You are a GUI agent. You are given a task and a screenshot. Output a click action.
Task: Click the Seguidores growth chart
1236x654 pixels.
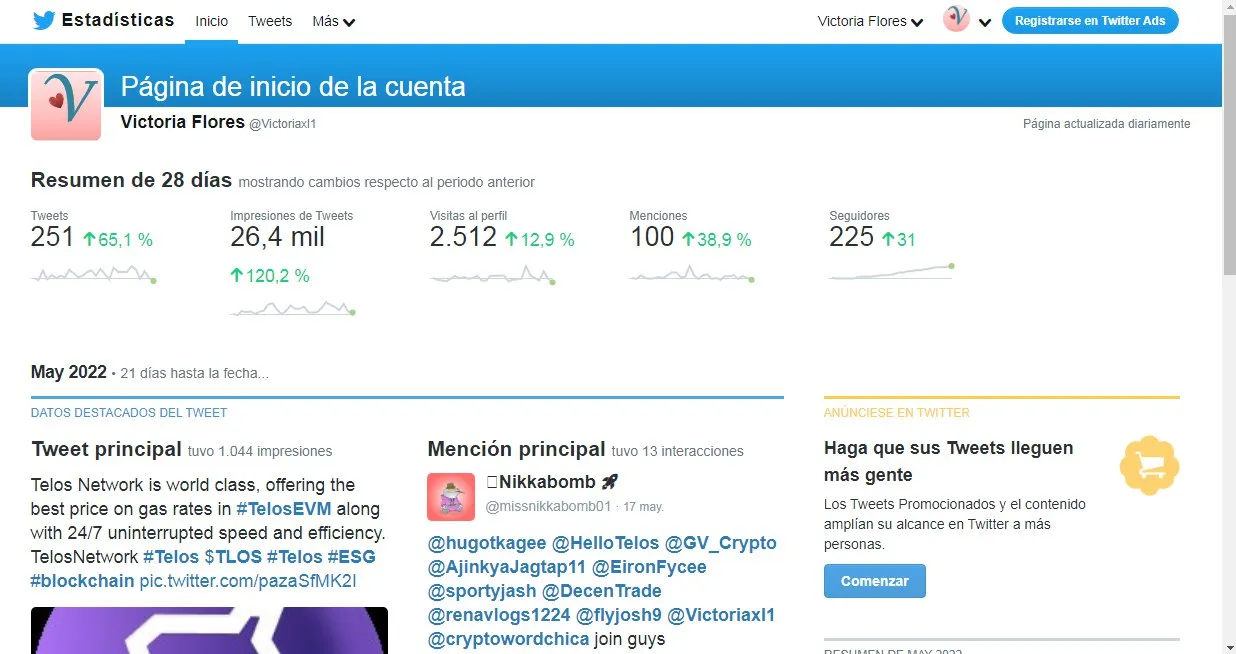click(x=892, y=271)
